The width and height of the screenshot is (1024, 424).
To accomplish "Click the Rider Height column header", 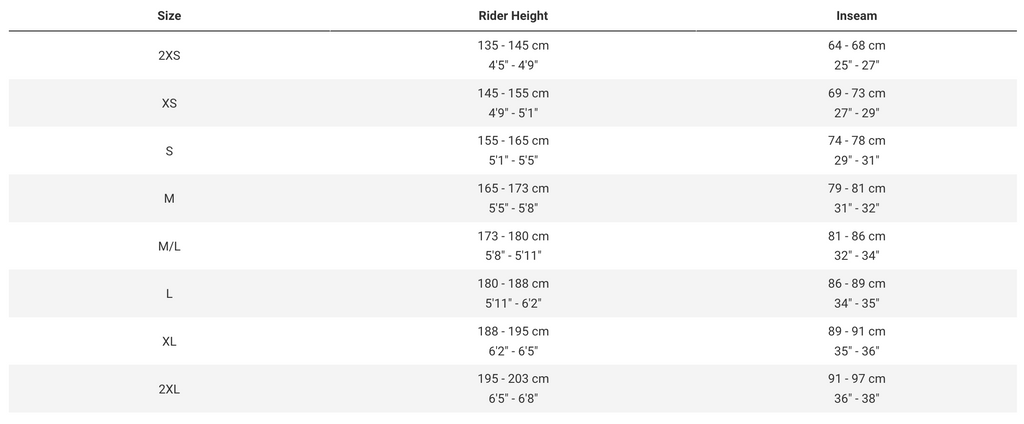I will 513,16.
